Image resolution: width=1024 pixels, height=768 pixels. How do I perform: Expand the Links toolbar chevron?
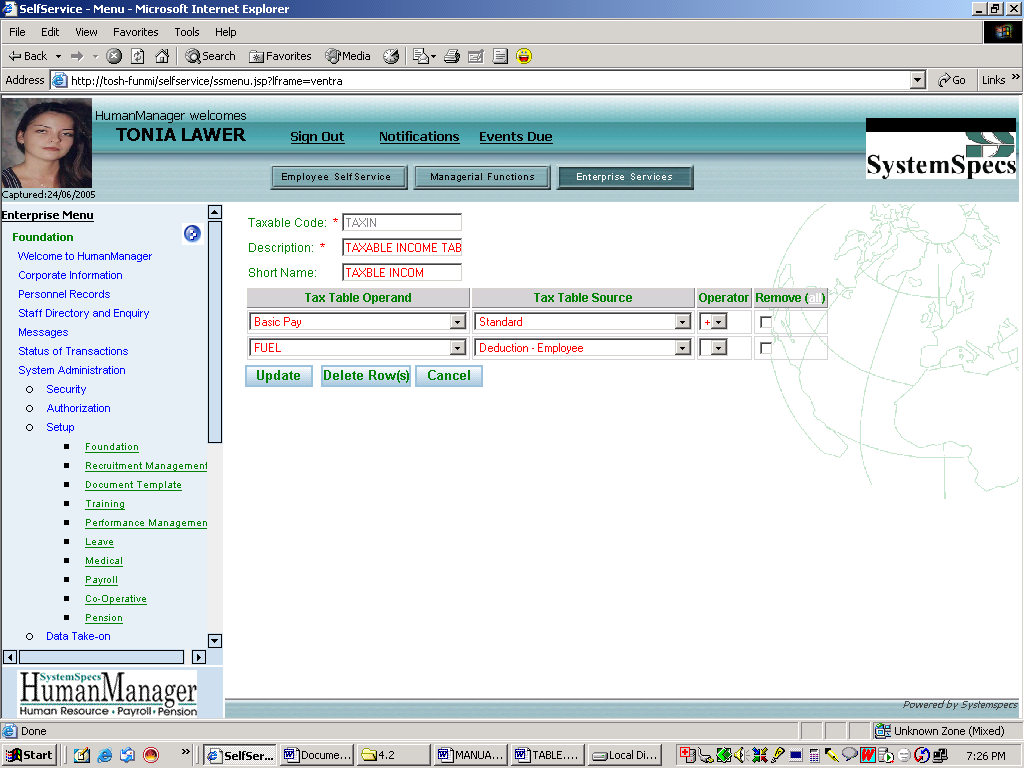(x=1016, y=77)
